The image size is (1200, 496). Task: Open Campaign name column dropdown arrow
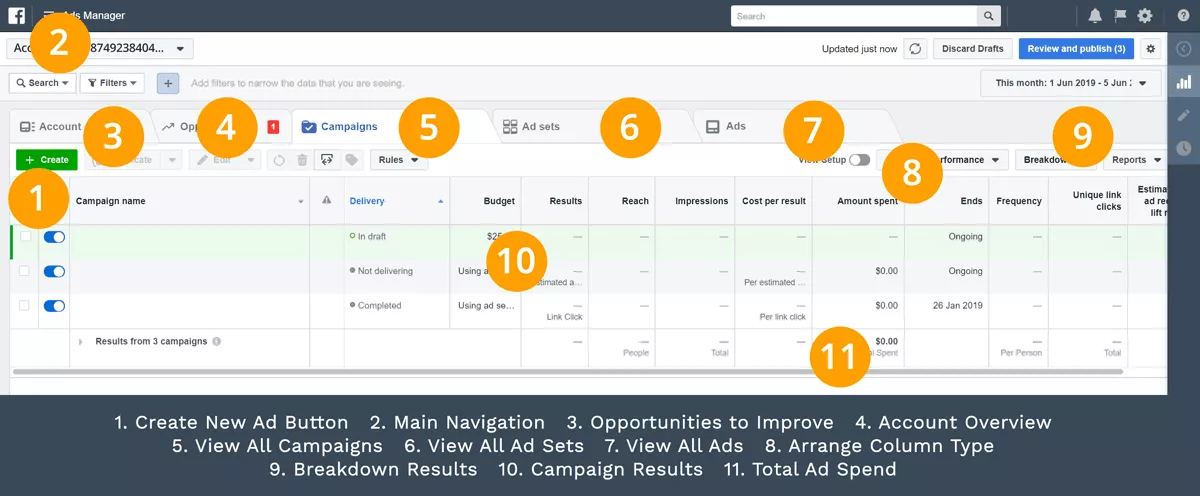click(301, 202)
